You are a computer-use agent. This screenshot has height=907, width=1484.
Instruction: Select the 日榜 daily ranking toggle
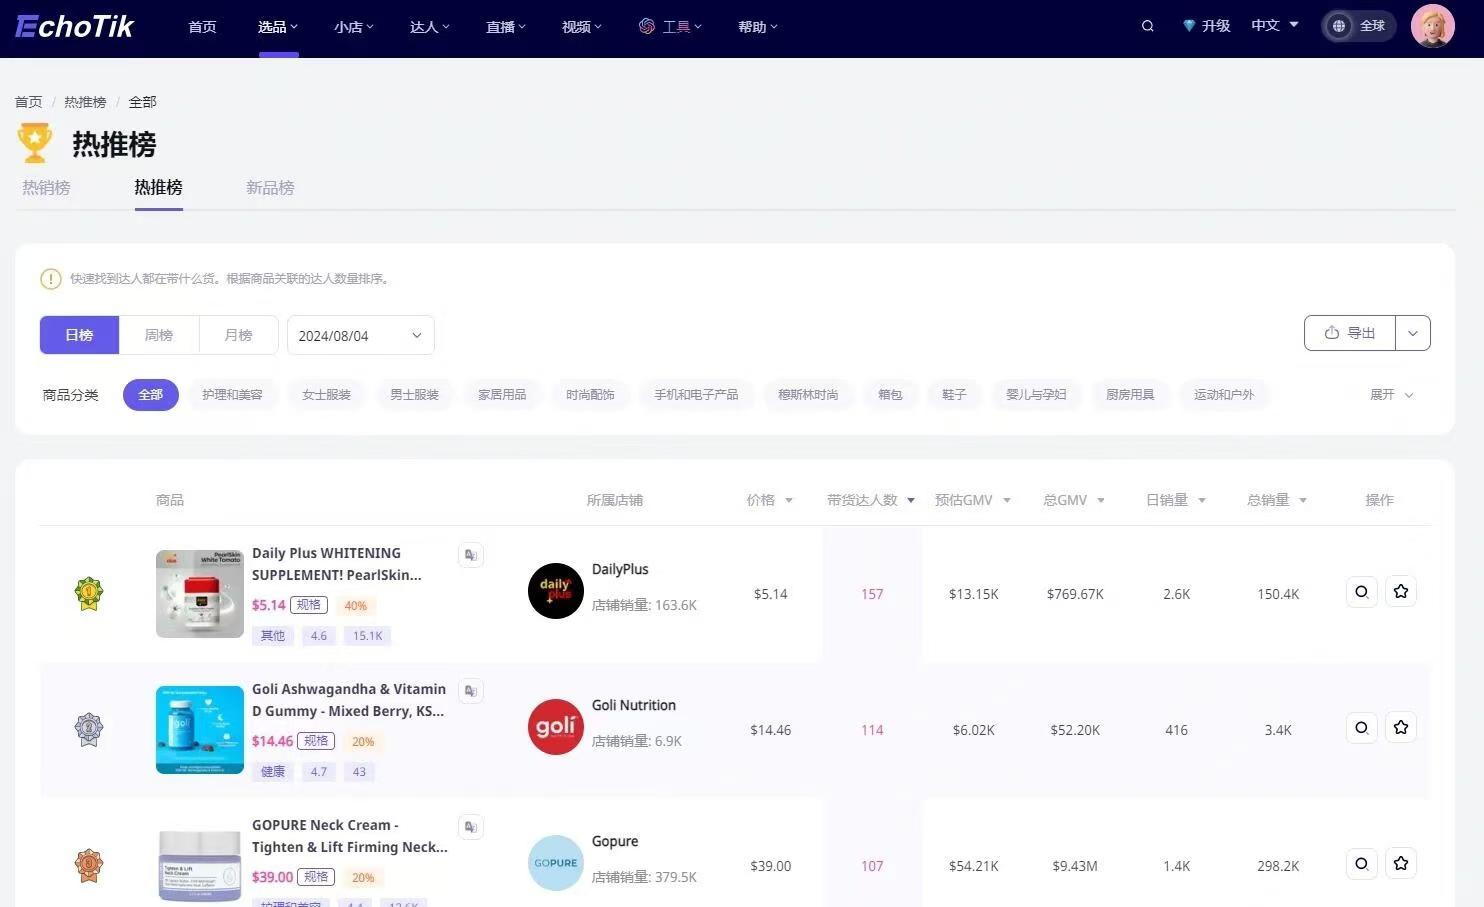tap(79, 335)
